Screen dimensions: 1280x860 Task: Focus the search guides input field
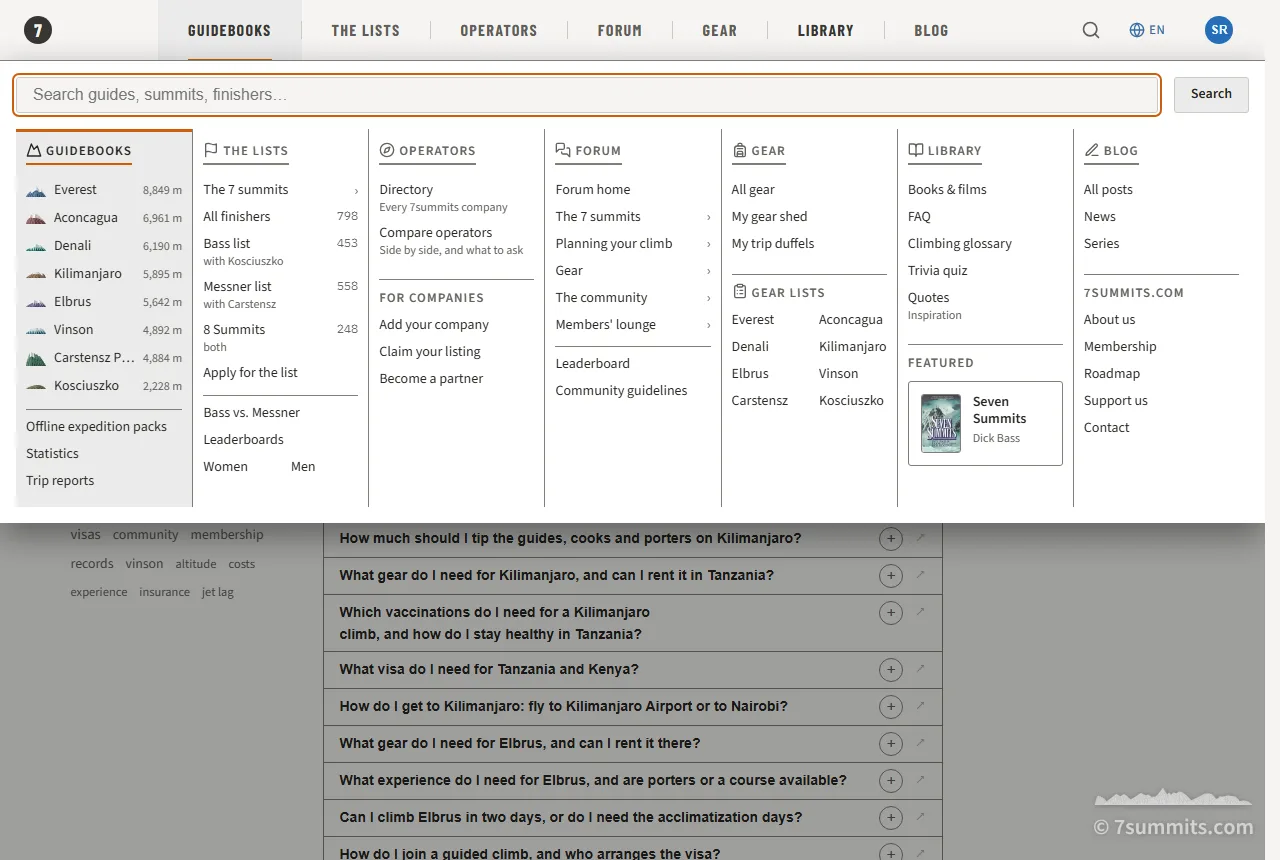click(x=587, y=95)
